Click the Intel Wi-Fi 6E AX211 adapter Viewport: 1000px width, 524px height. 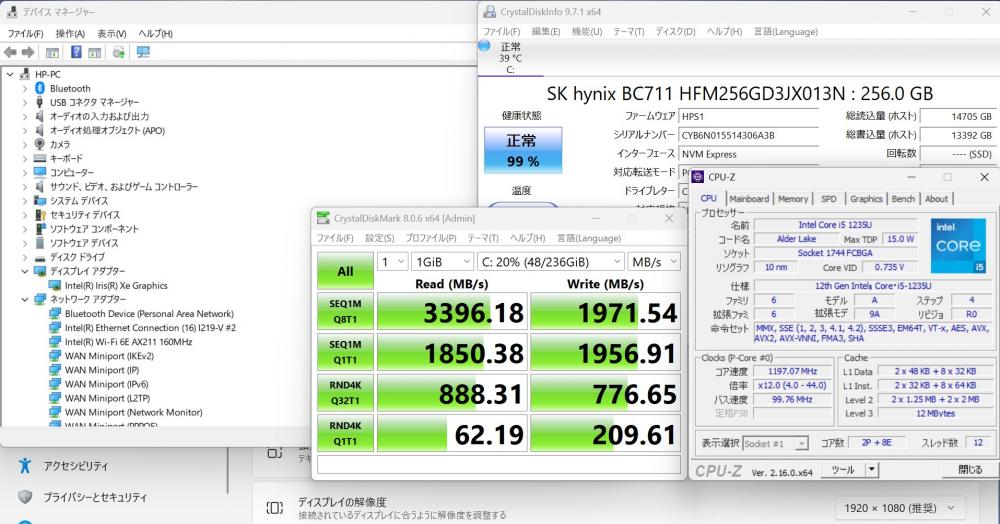tap(127, 341)
